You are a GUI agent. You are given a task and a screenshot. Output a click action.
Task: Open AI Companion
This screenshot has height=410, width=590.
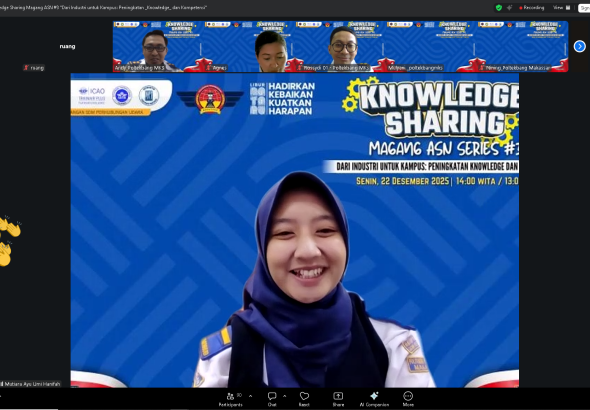(x=374, y=399)
